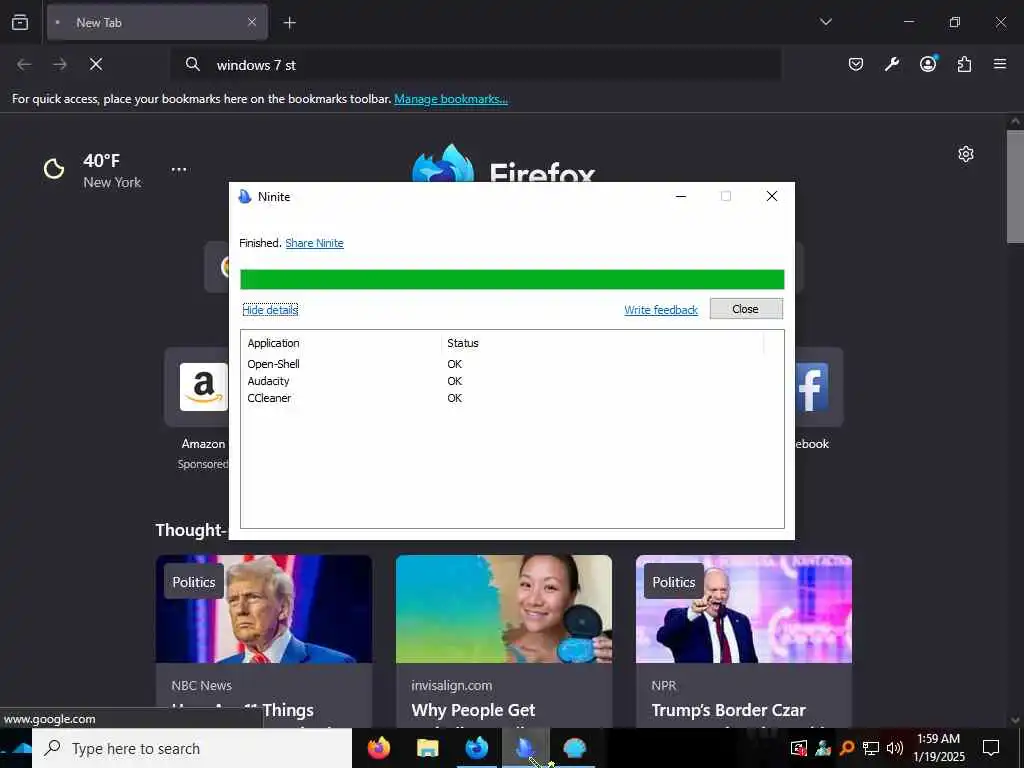The height and width of the screenshot is (768, 1024).
Task: Focus the address bar showing 'windows 7 st'
Action: 475,65
